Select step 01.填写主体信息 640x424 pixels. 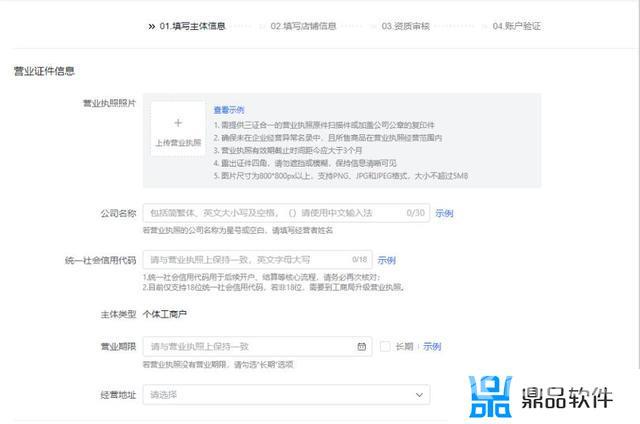click(192, 26)
